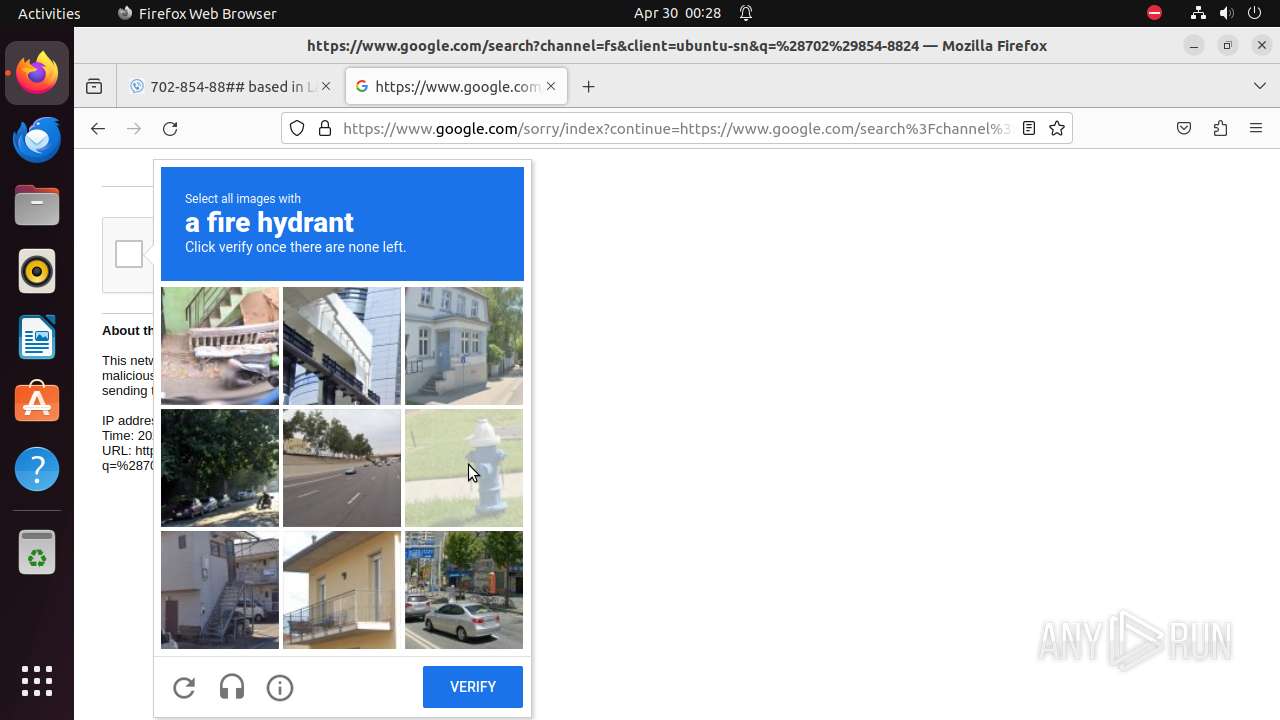Toggle the notifications bell icon
Image resolution: width=1280 pixels, height=720 pixels.
[746, 13]
